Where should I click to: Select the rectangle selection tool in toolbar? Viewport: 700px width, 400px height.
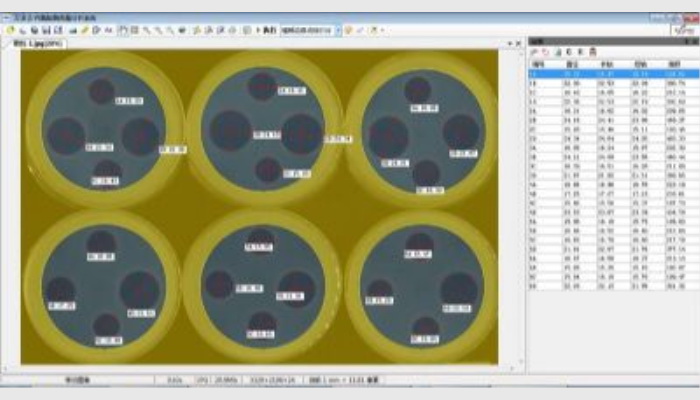point(122,31)
